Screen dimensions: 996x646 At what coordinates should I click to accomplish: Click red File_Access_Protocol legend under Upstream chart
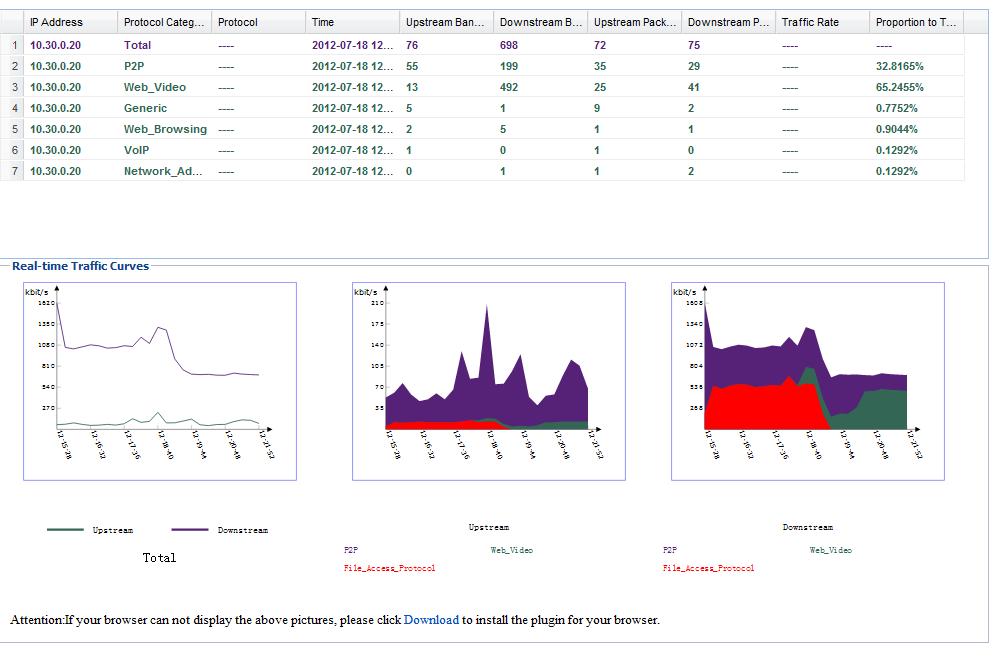pos(389,568)
